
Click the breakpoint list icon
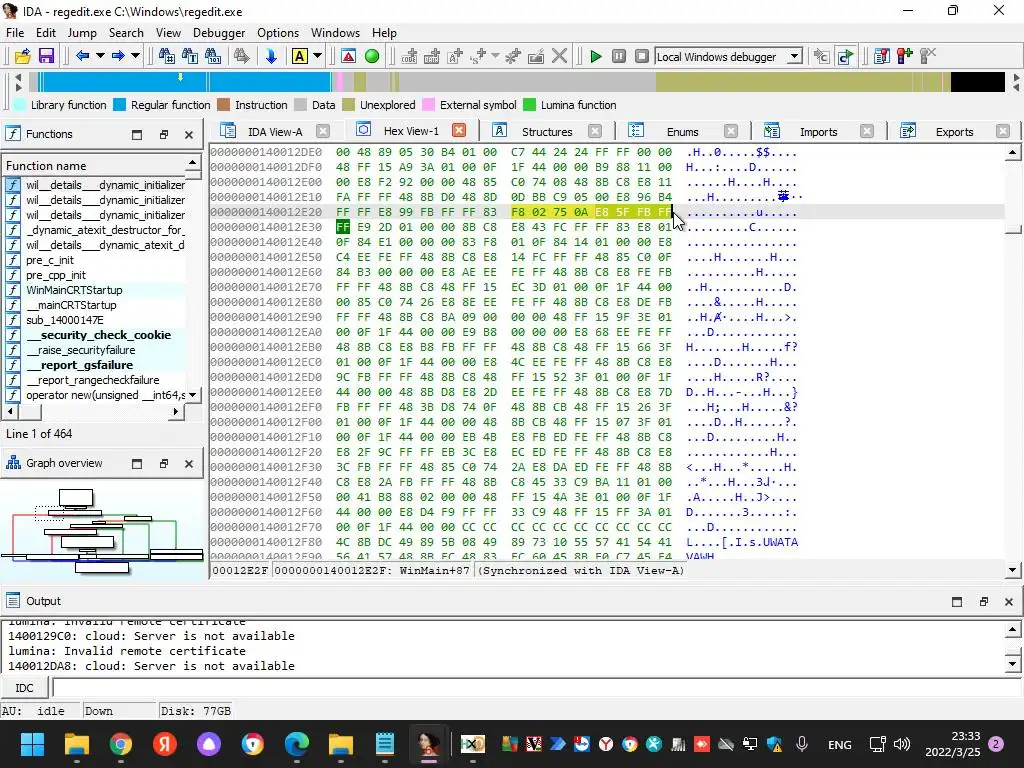(882, 56)
